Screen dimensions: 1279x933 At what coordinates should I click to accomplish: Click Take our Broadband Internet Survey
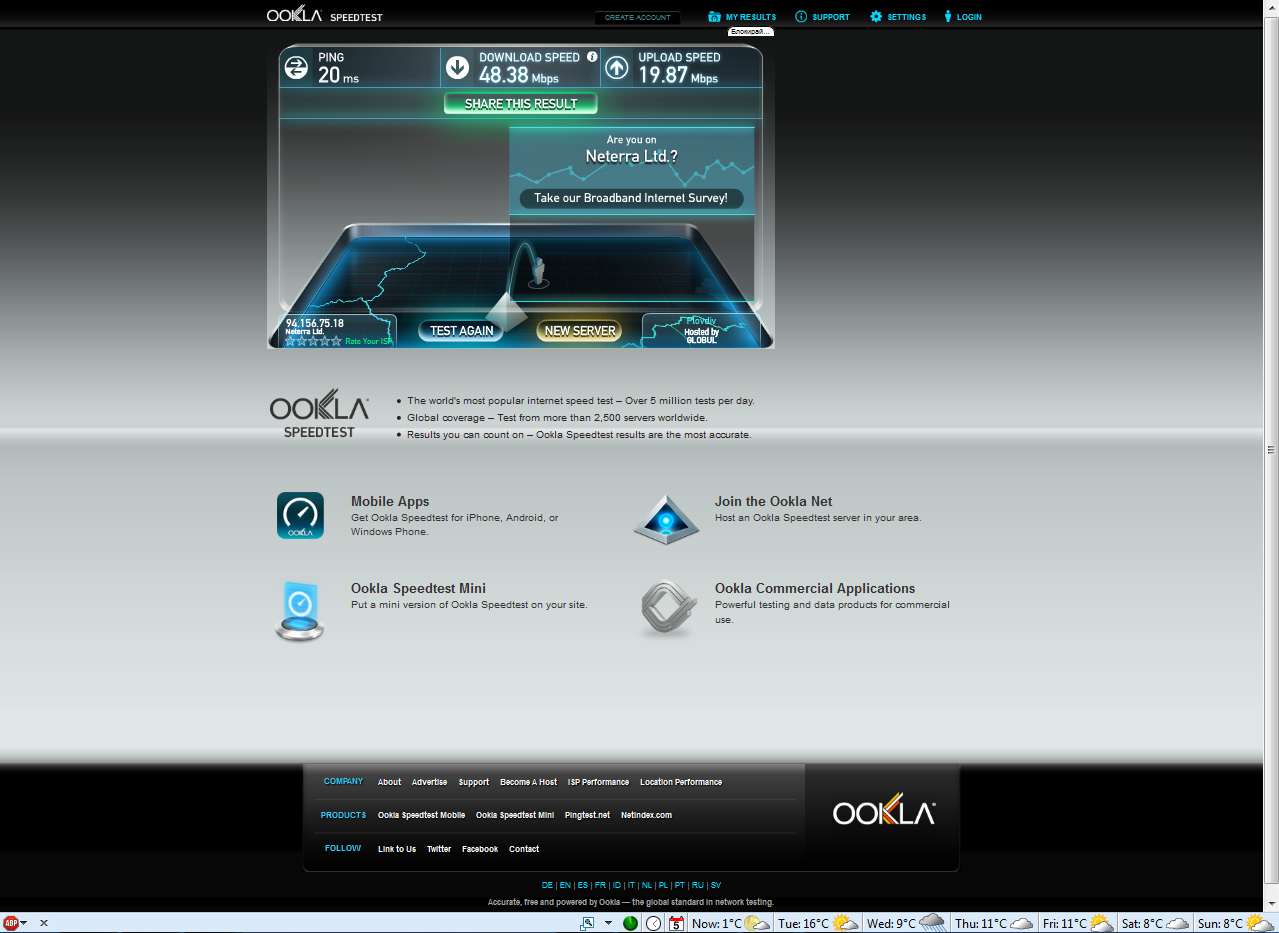click(631, 198)
